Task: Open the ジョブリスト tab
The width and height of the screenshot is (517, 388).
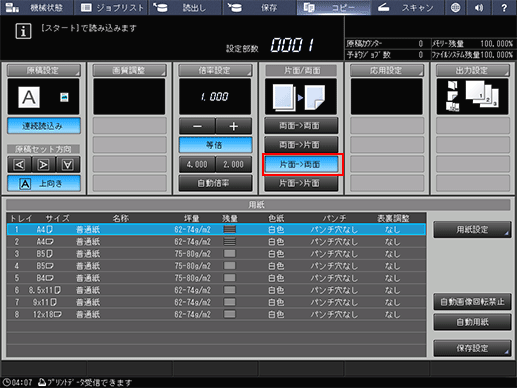Action: point(111,8)
